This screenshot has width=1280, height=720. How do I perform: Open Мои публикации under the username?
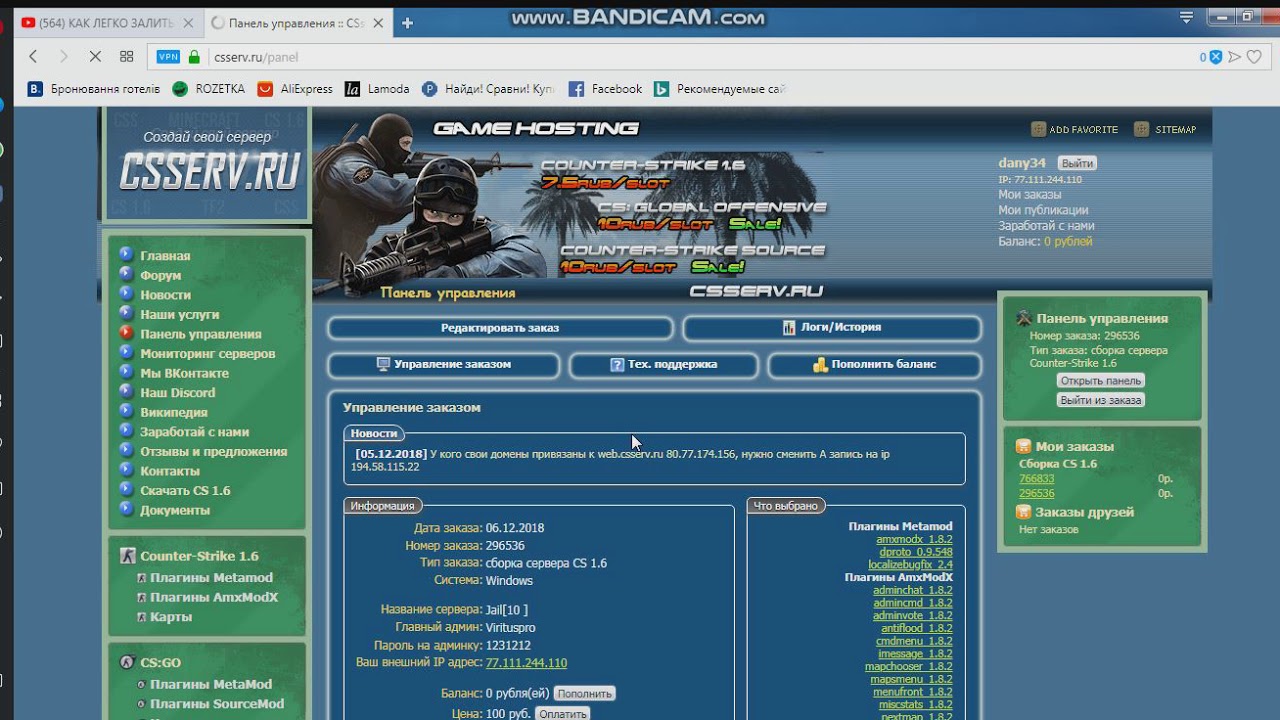point(1043,211)
